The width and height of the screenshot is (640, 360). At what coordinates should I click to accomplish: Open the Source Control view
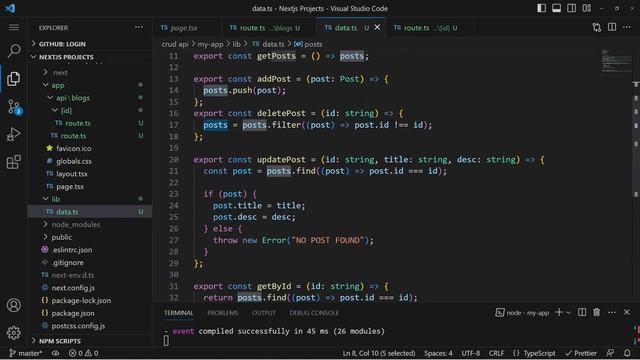[x=14, y=107]
